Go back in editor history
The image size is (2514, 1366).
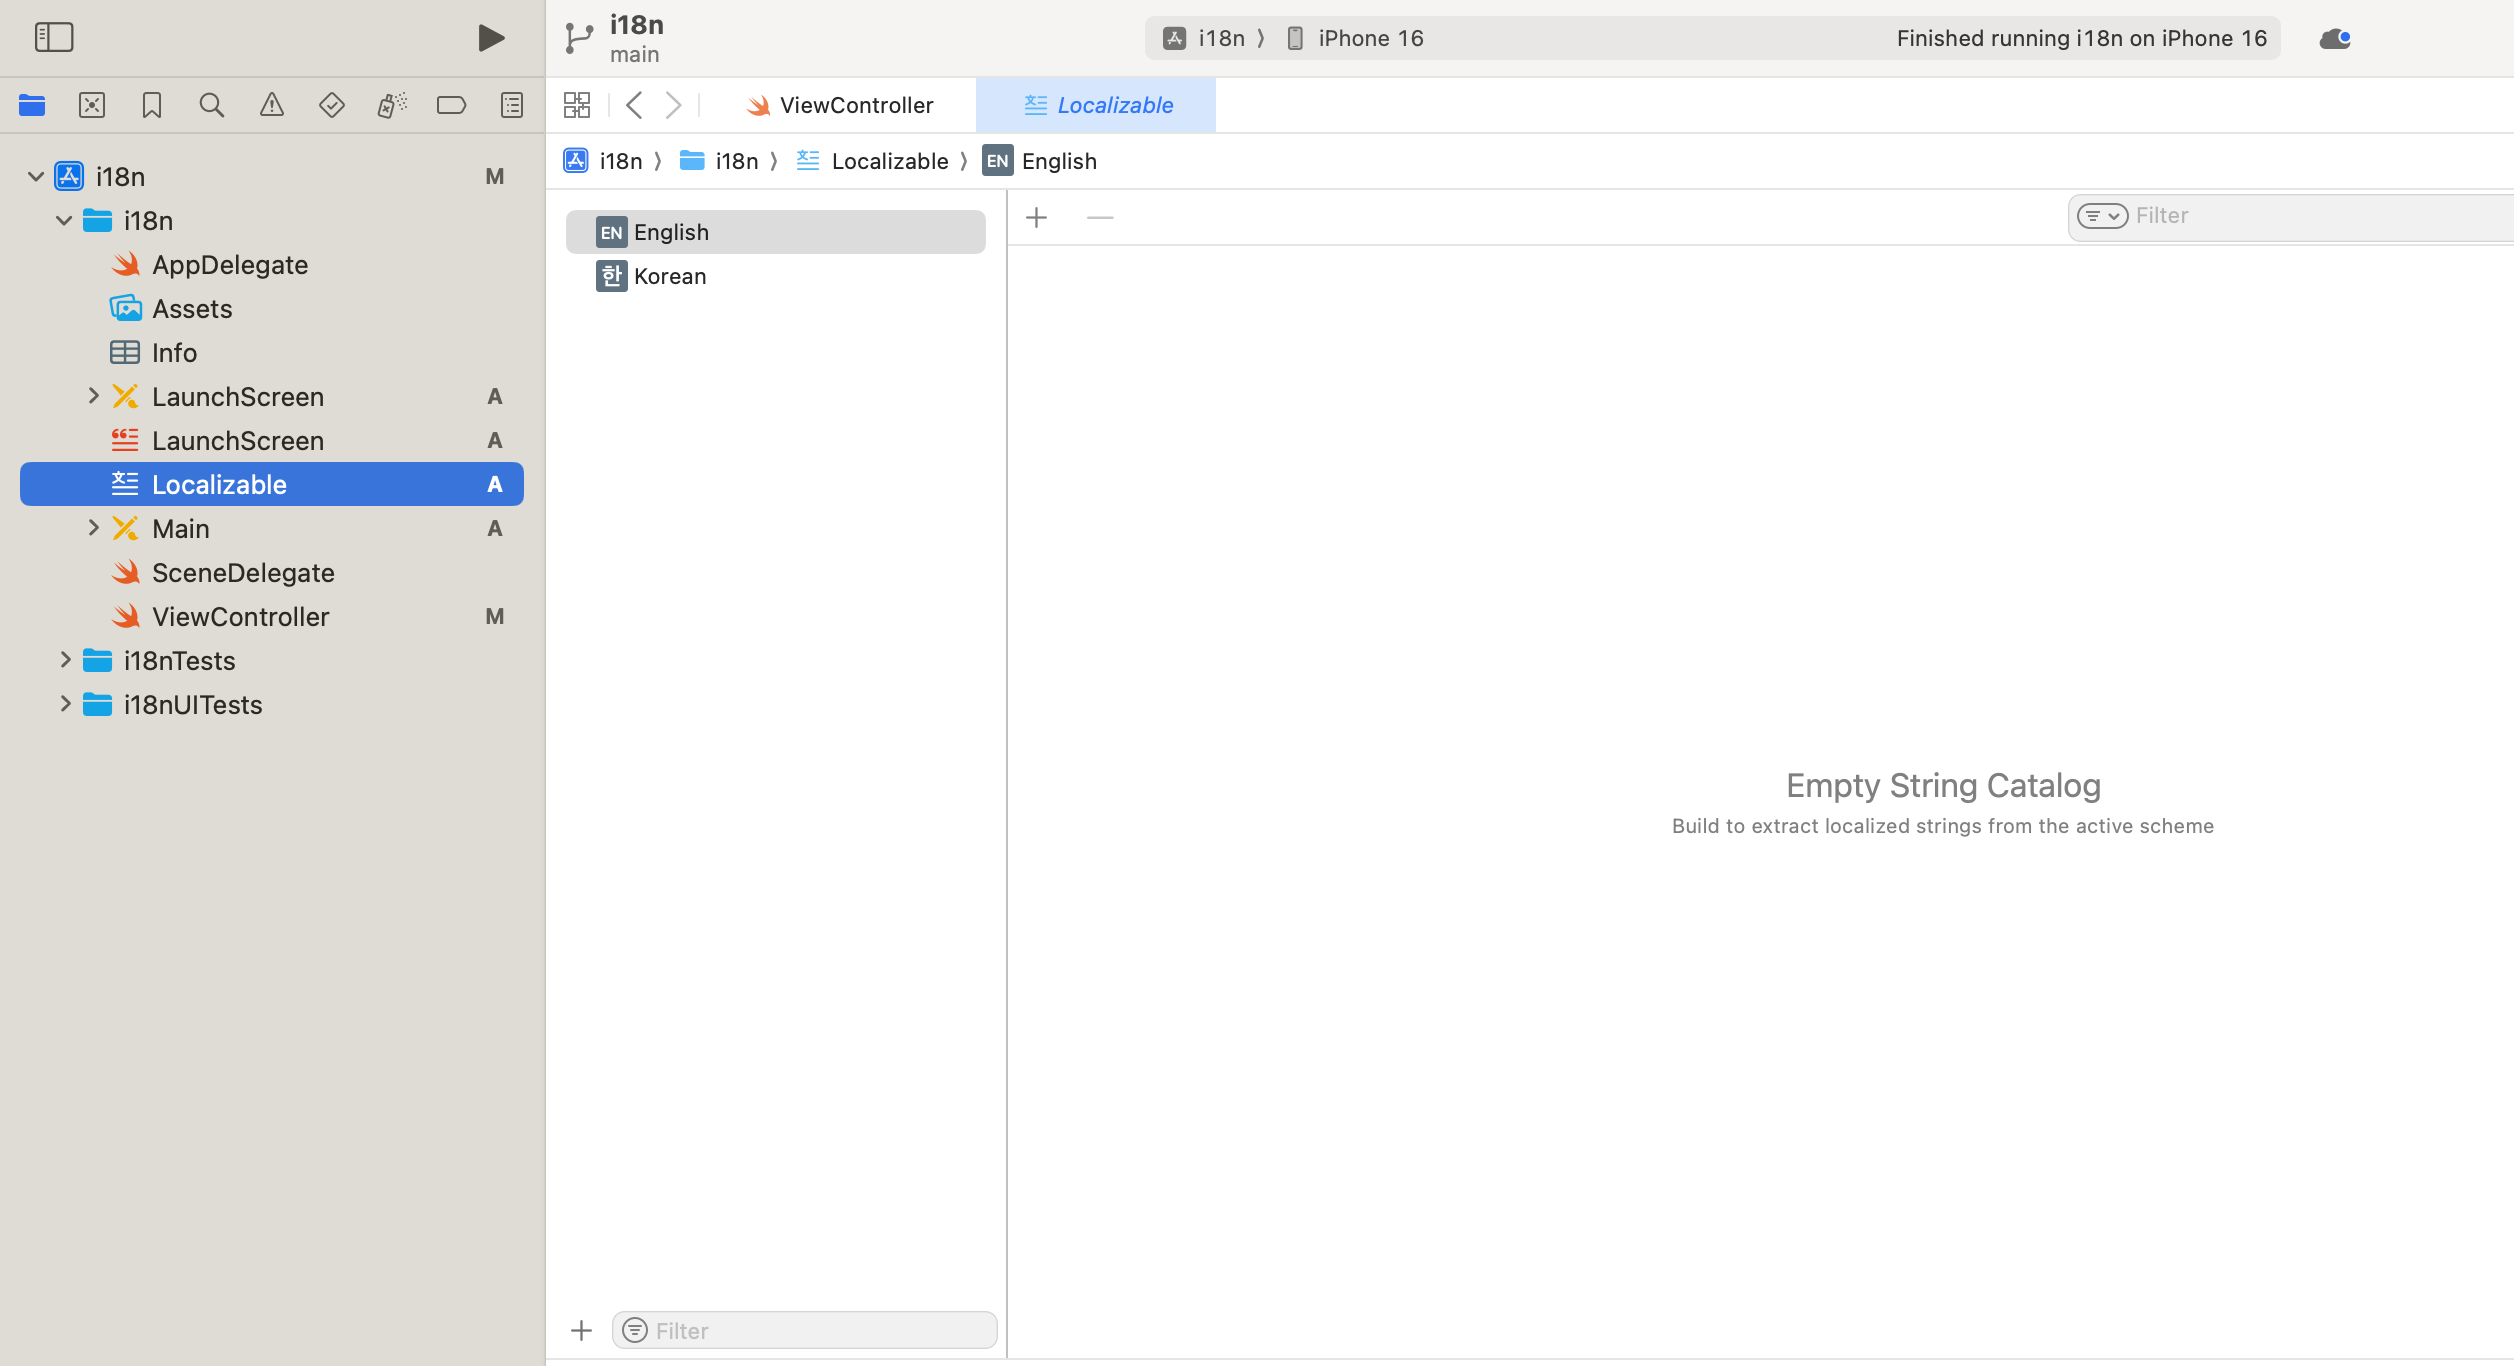tap(634, 105)
